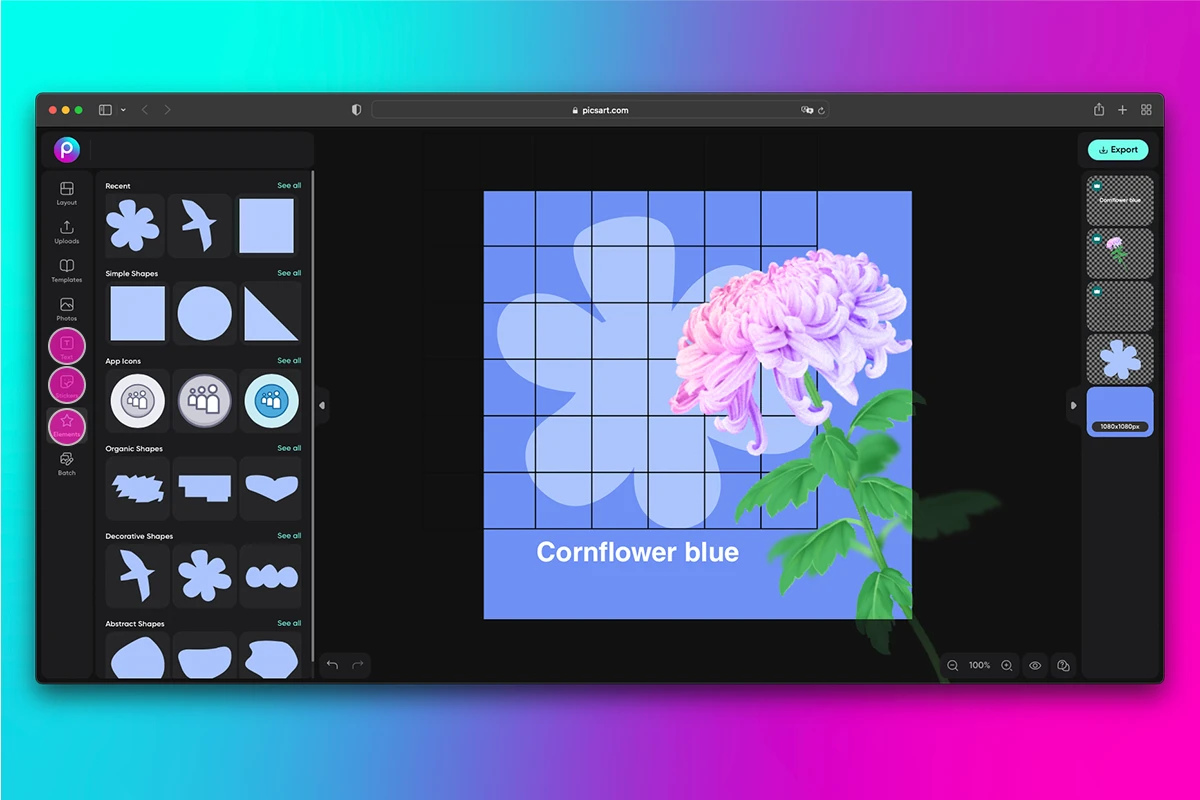Click Export to download the design
Viewport: 1200px width, 800px height.
tap(1118, 149)
